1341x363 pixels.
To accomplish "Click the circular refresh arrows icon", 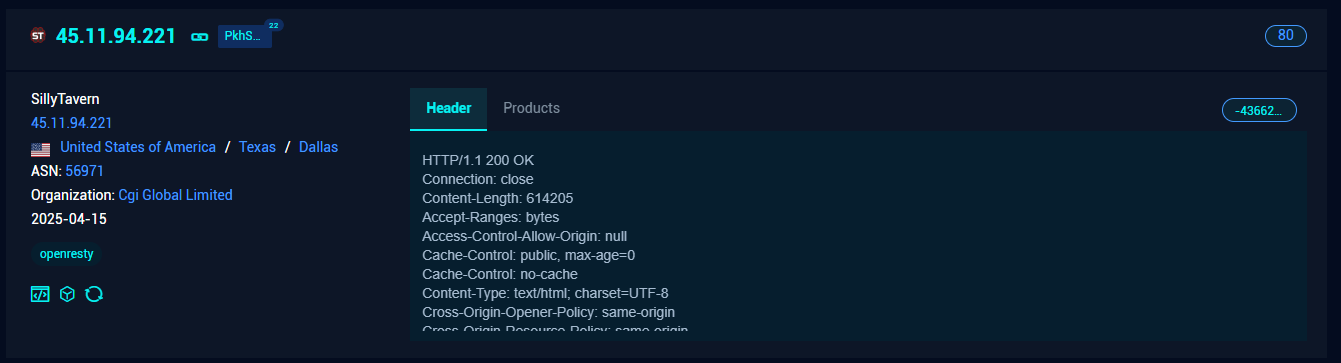I will (x=95, y=294).
